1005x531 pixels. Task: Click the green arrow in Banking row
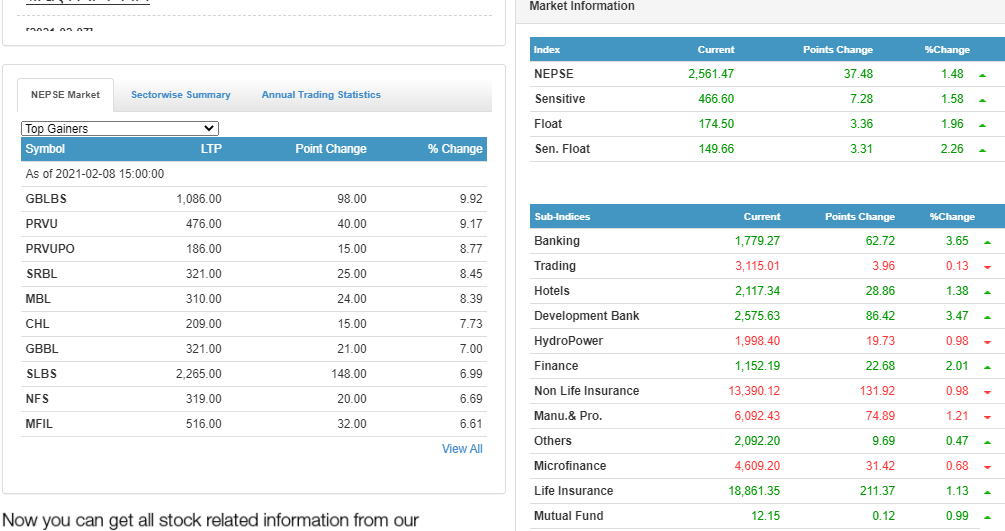pyautogui.click(x=988, y=242)
